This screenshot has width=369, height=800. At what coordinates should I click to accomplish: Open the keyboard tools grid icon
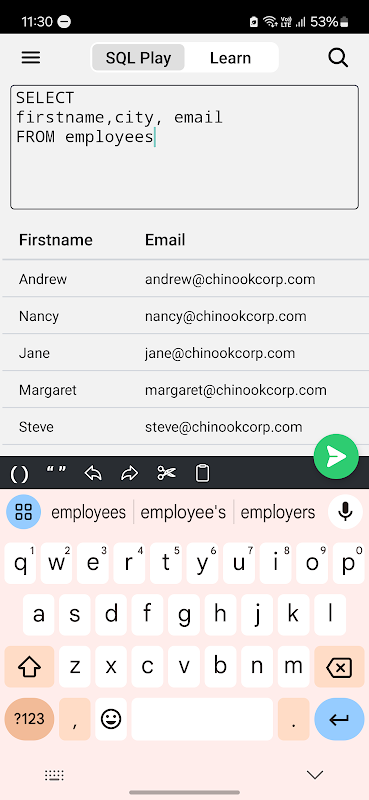coord(23,511)
